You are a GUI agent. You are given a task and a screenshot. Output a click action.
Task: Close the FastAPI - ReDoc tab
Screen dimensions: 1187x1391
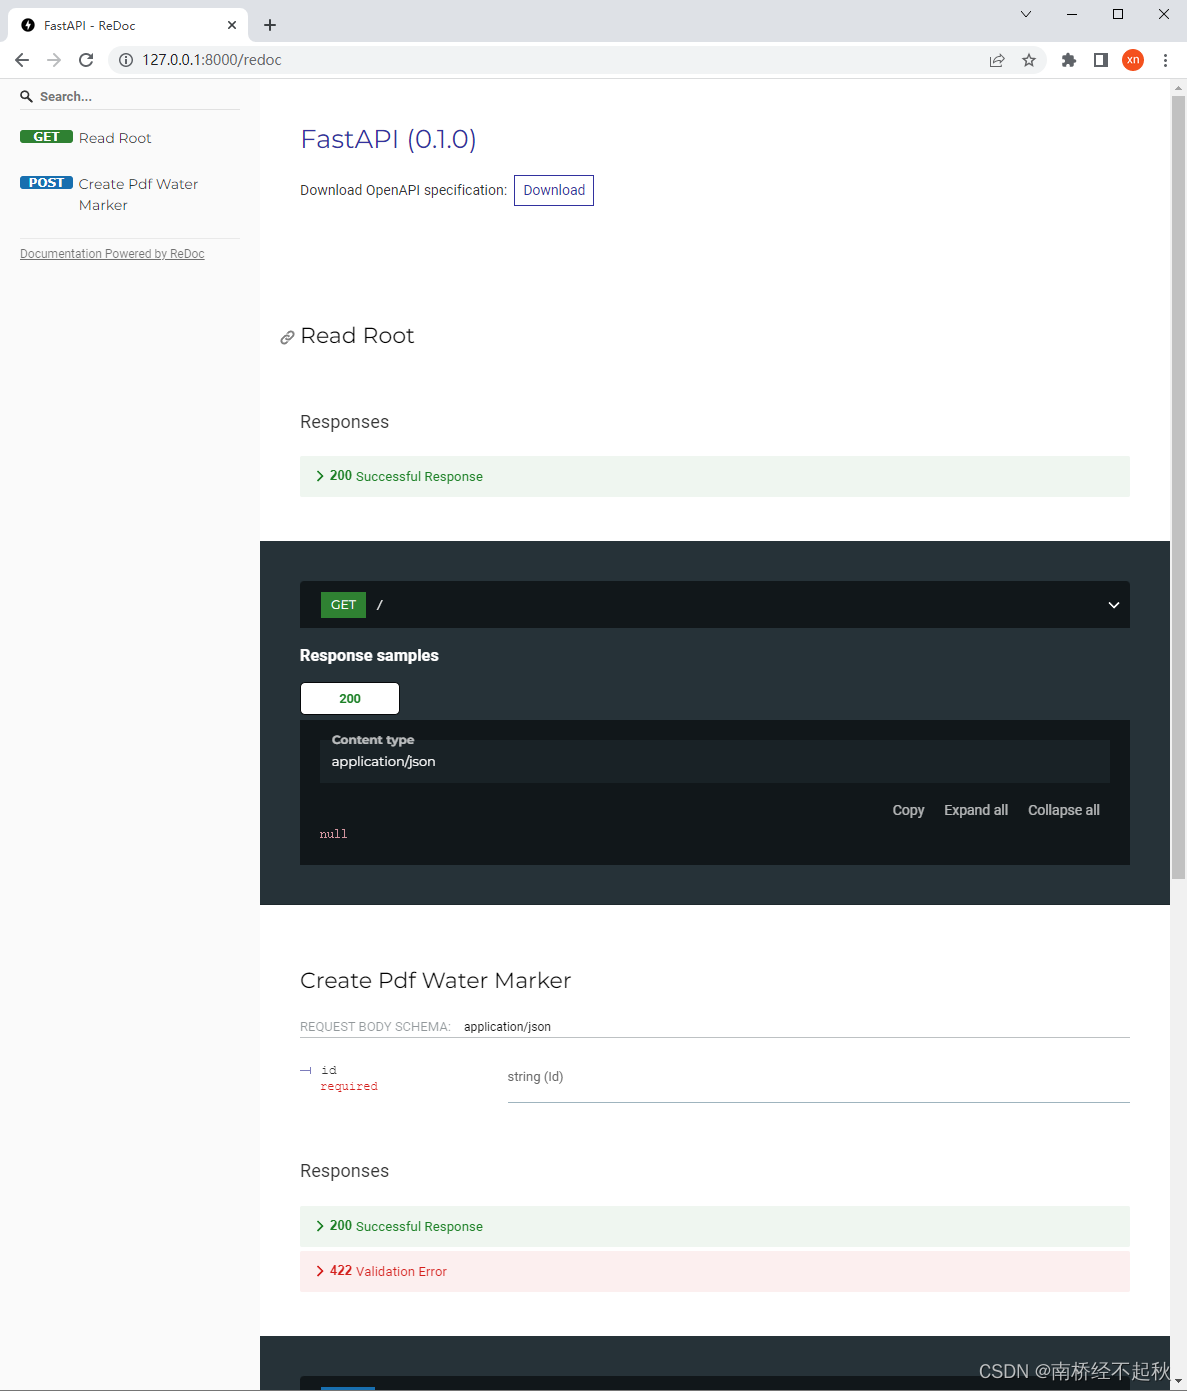232,25
